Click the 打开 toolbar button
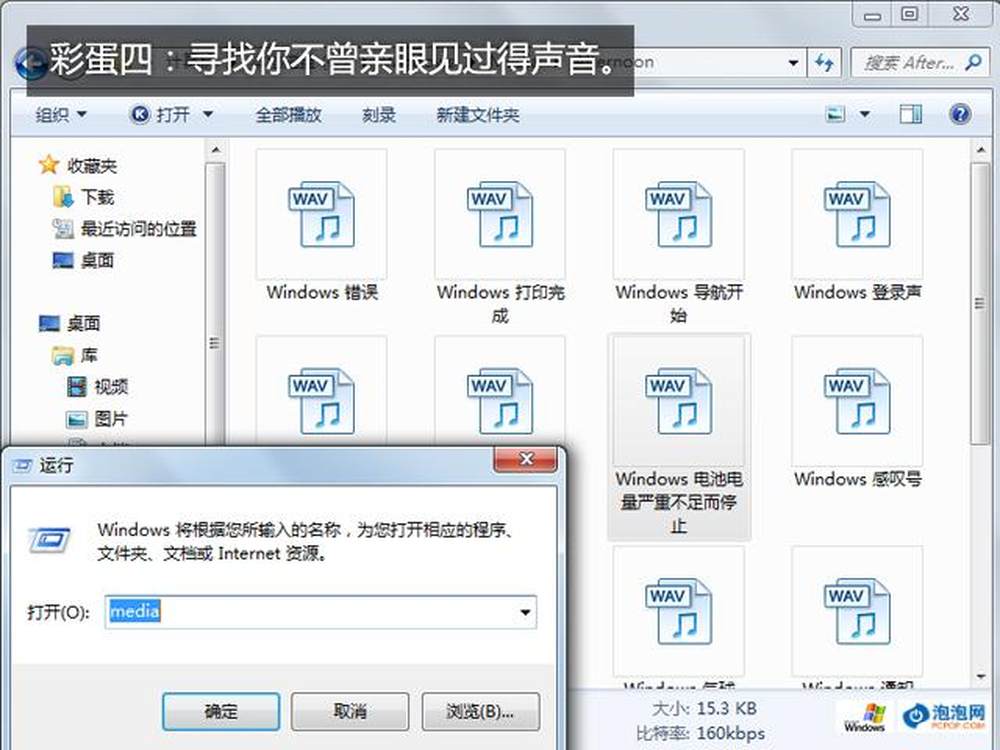1000x750 pixels. pyautogui.click(x=161, y=115)
